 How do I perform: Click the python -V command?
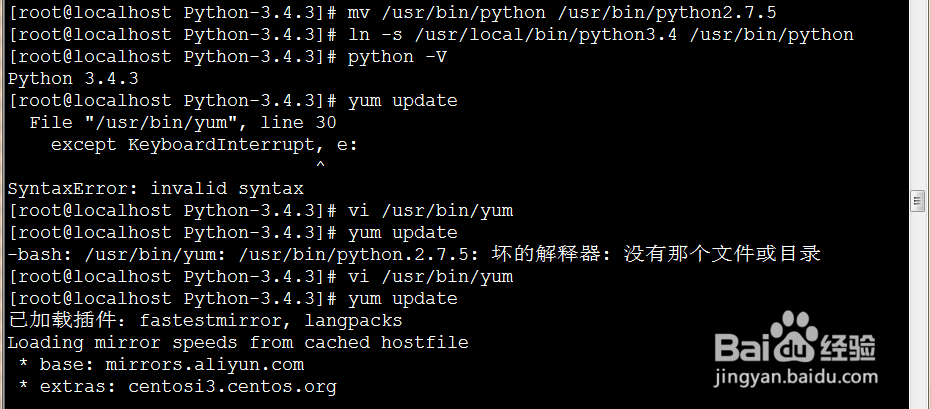click(397, 57)
